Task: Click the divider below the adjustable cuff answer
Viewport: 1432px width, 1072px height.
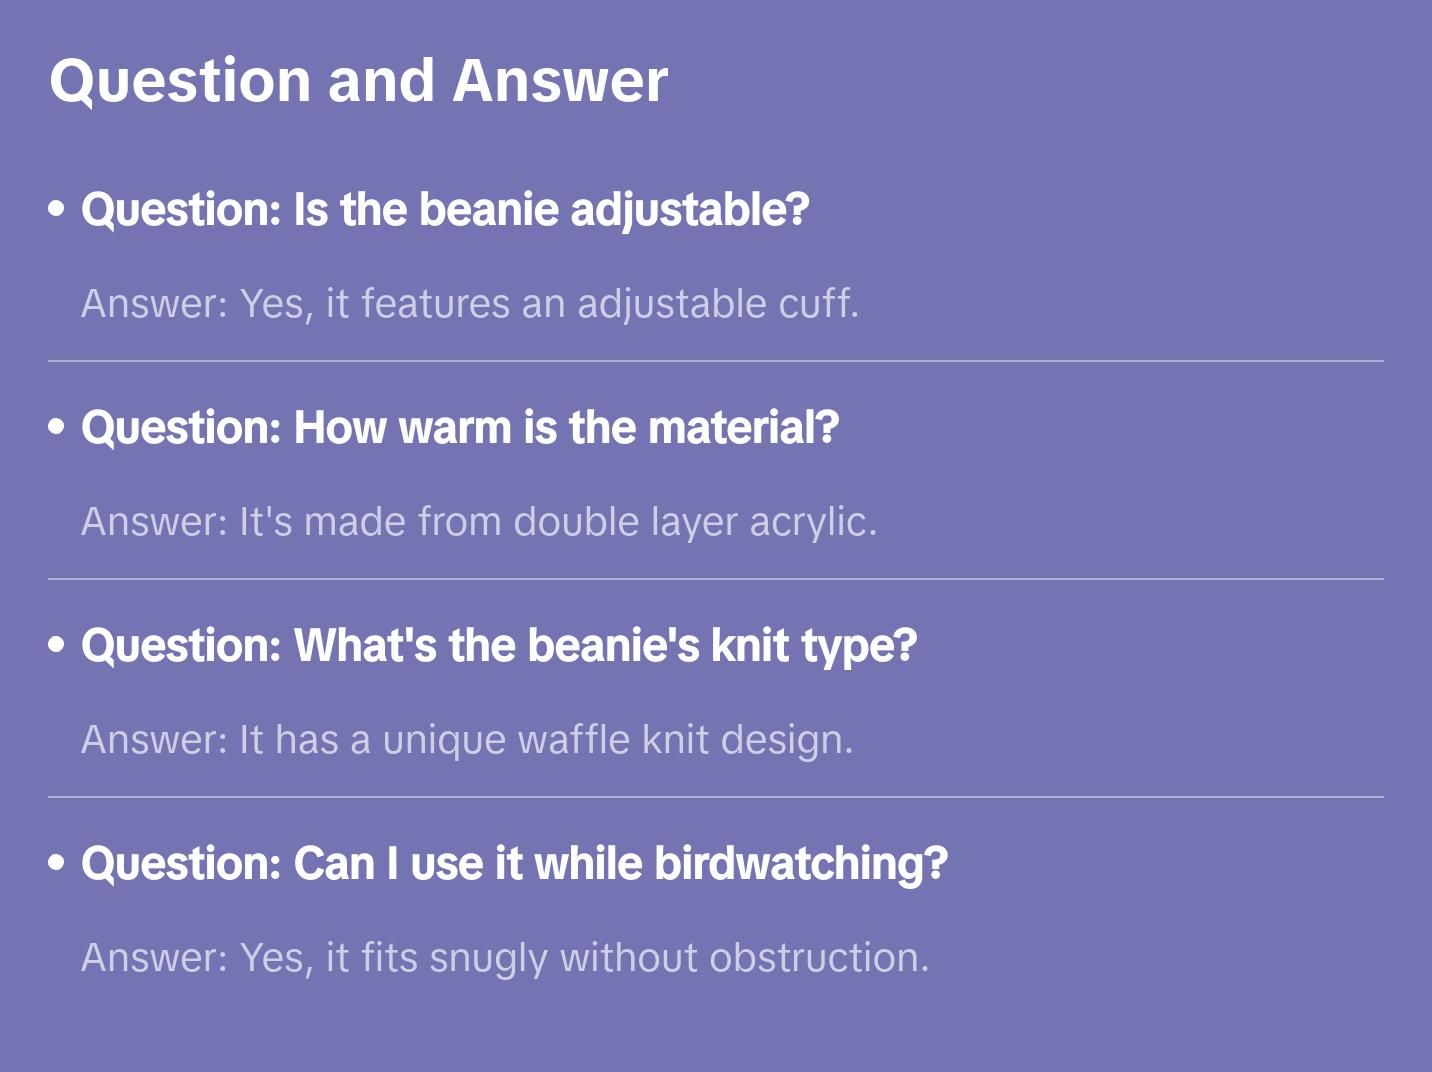Action: [716, 361]
